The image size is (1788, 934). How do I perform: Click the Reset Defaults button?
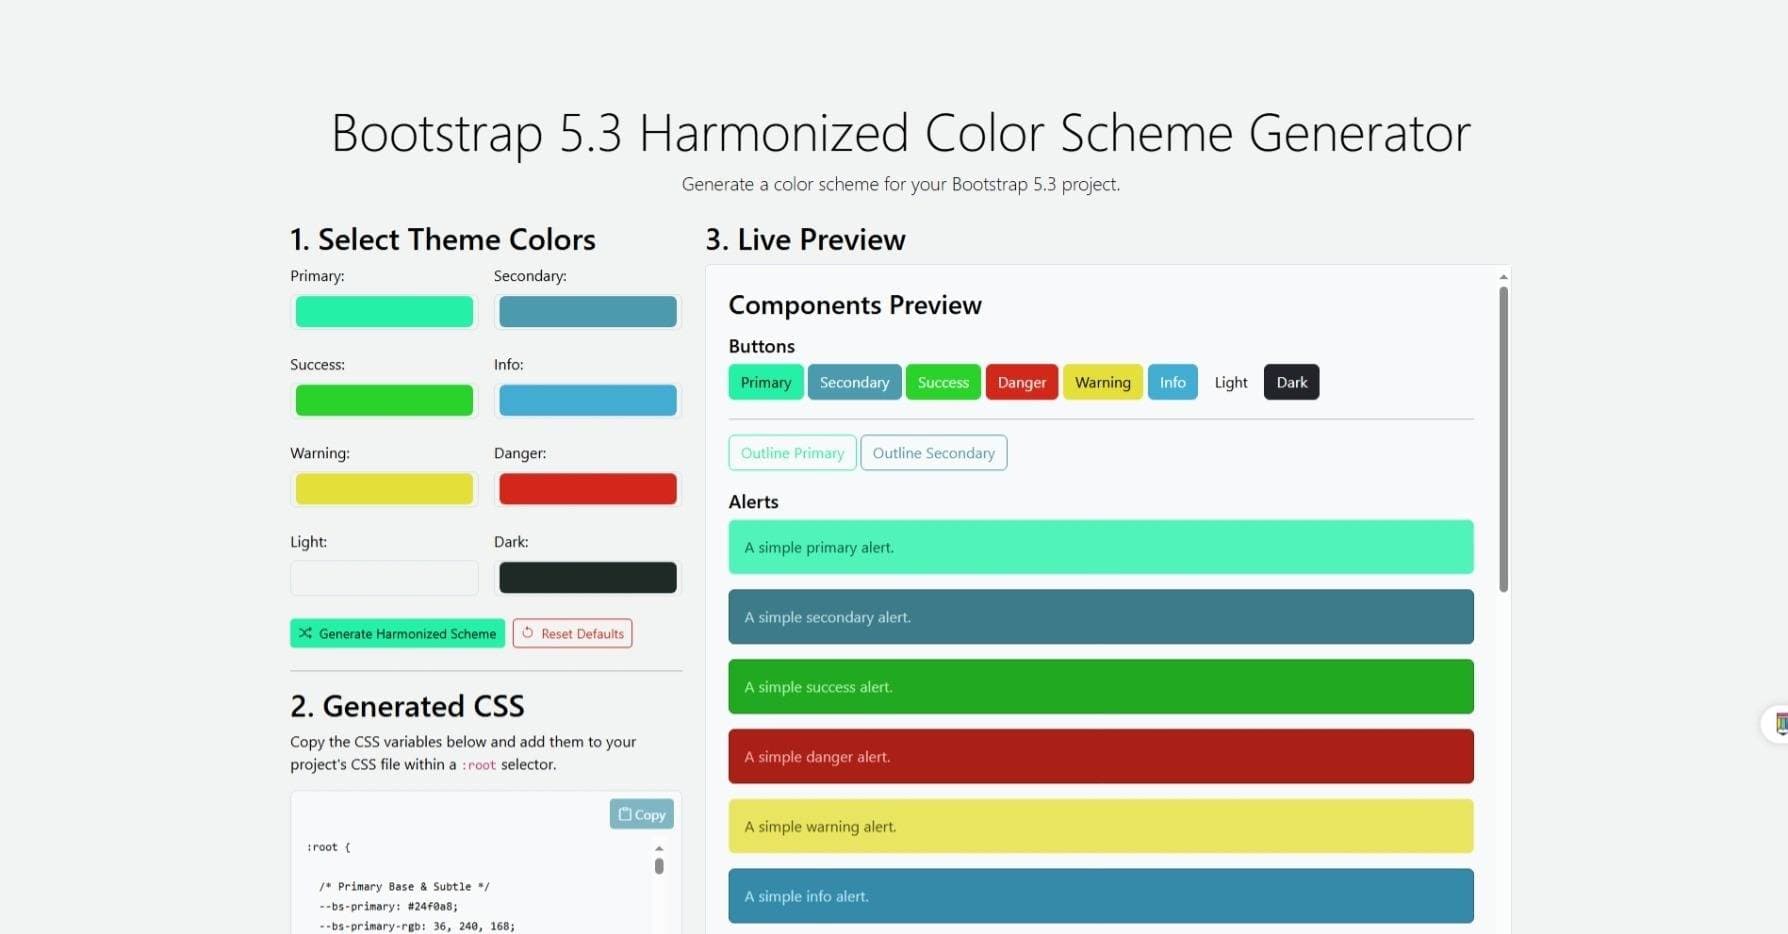coord(572,633)
